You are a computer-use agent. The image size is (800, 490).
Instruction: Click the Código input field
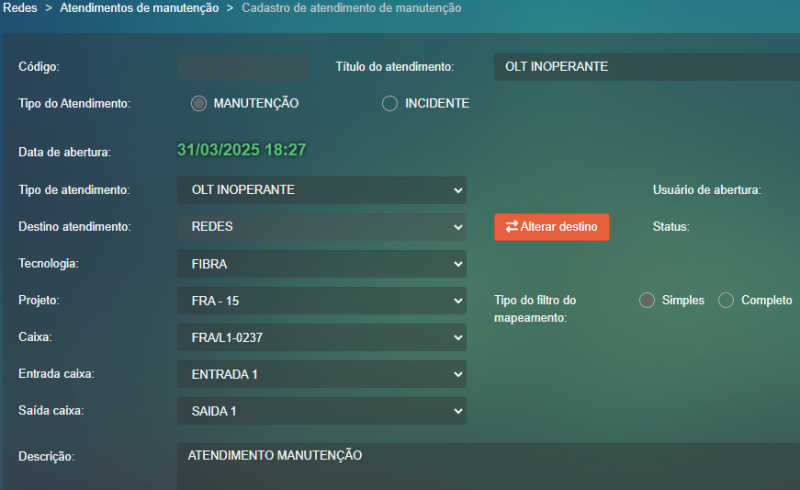point(242,67)
